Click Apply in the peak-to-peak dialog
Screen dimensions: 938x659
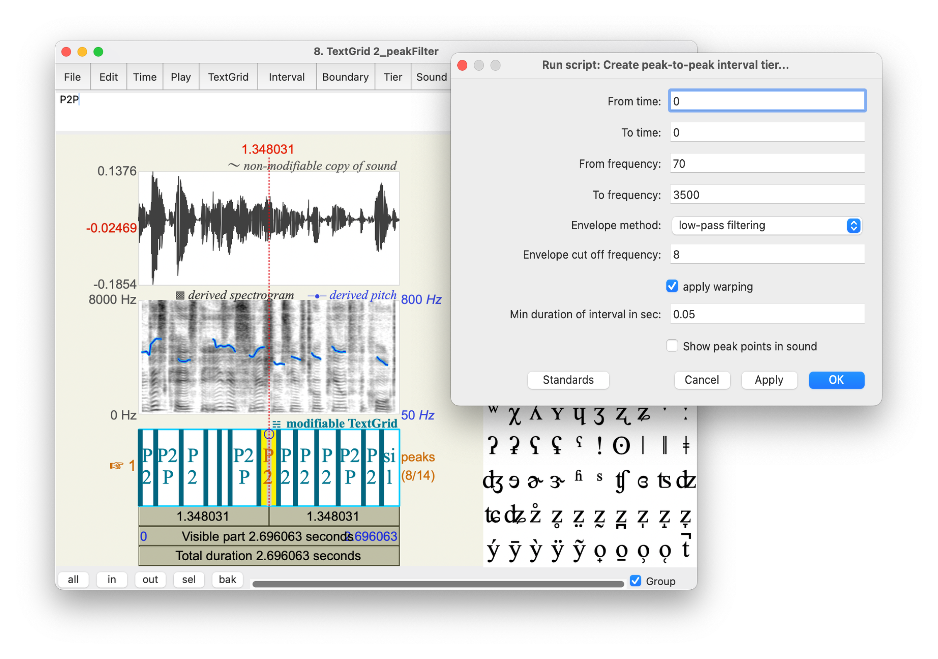point(769,380)
